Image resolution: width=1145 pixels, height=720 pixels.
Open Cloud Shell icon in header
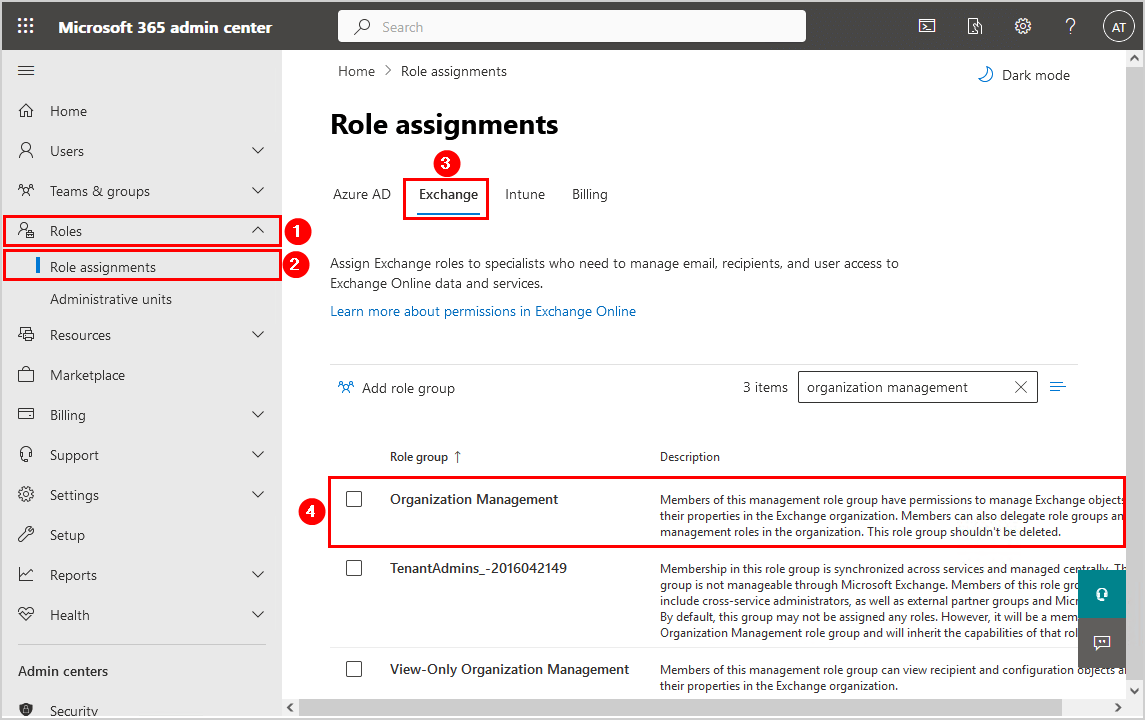coord(927,26)
